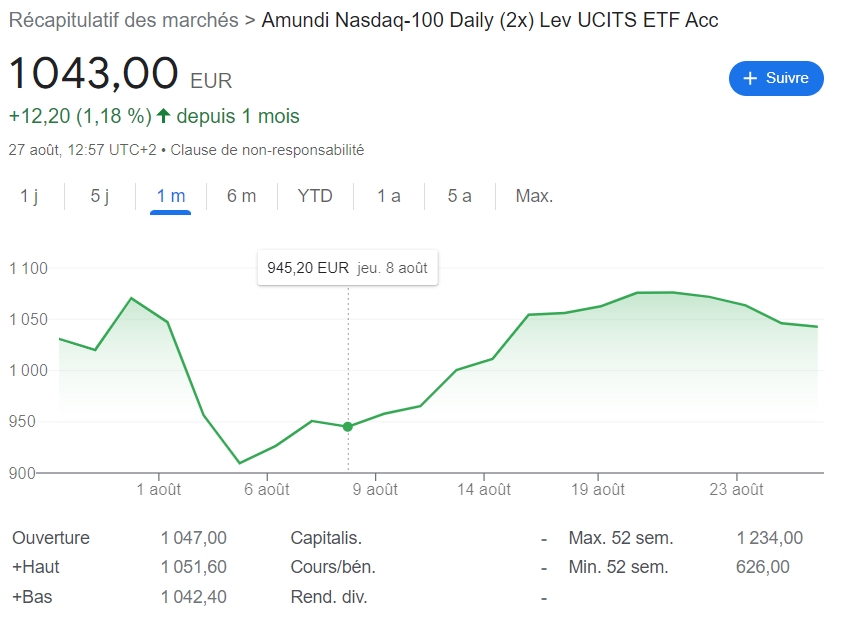Click the green up arrow beside depuis 1 mois
This screenshot has height=621, width=851.
(x=163, y=116)
